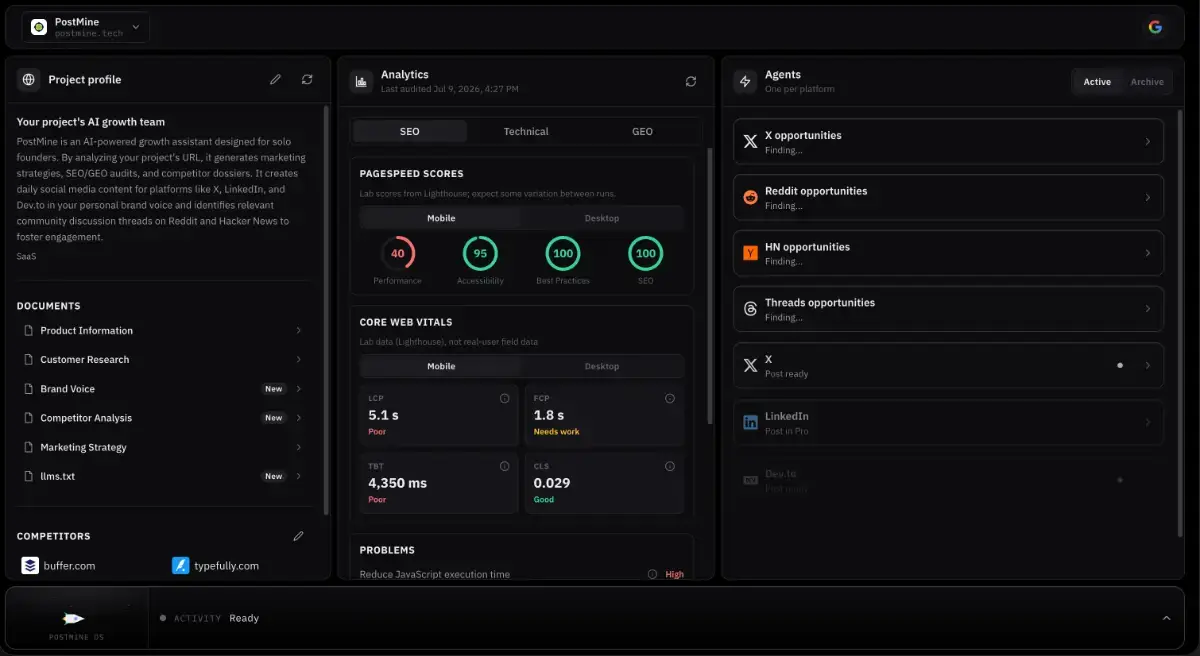Expand Marketing Strategy via its chevron
The height and width of the screenshot is (656, 1200).
[x=299, y=447]
